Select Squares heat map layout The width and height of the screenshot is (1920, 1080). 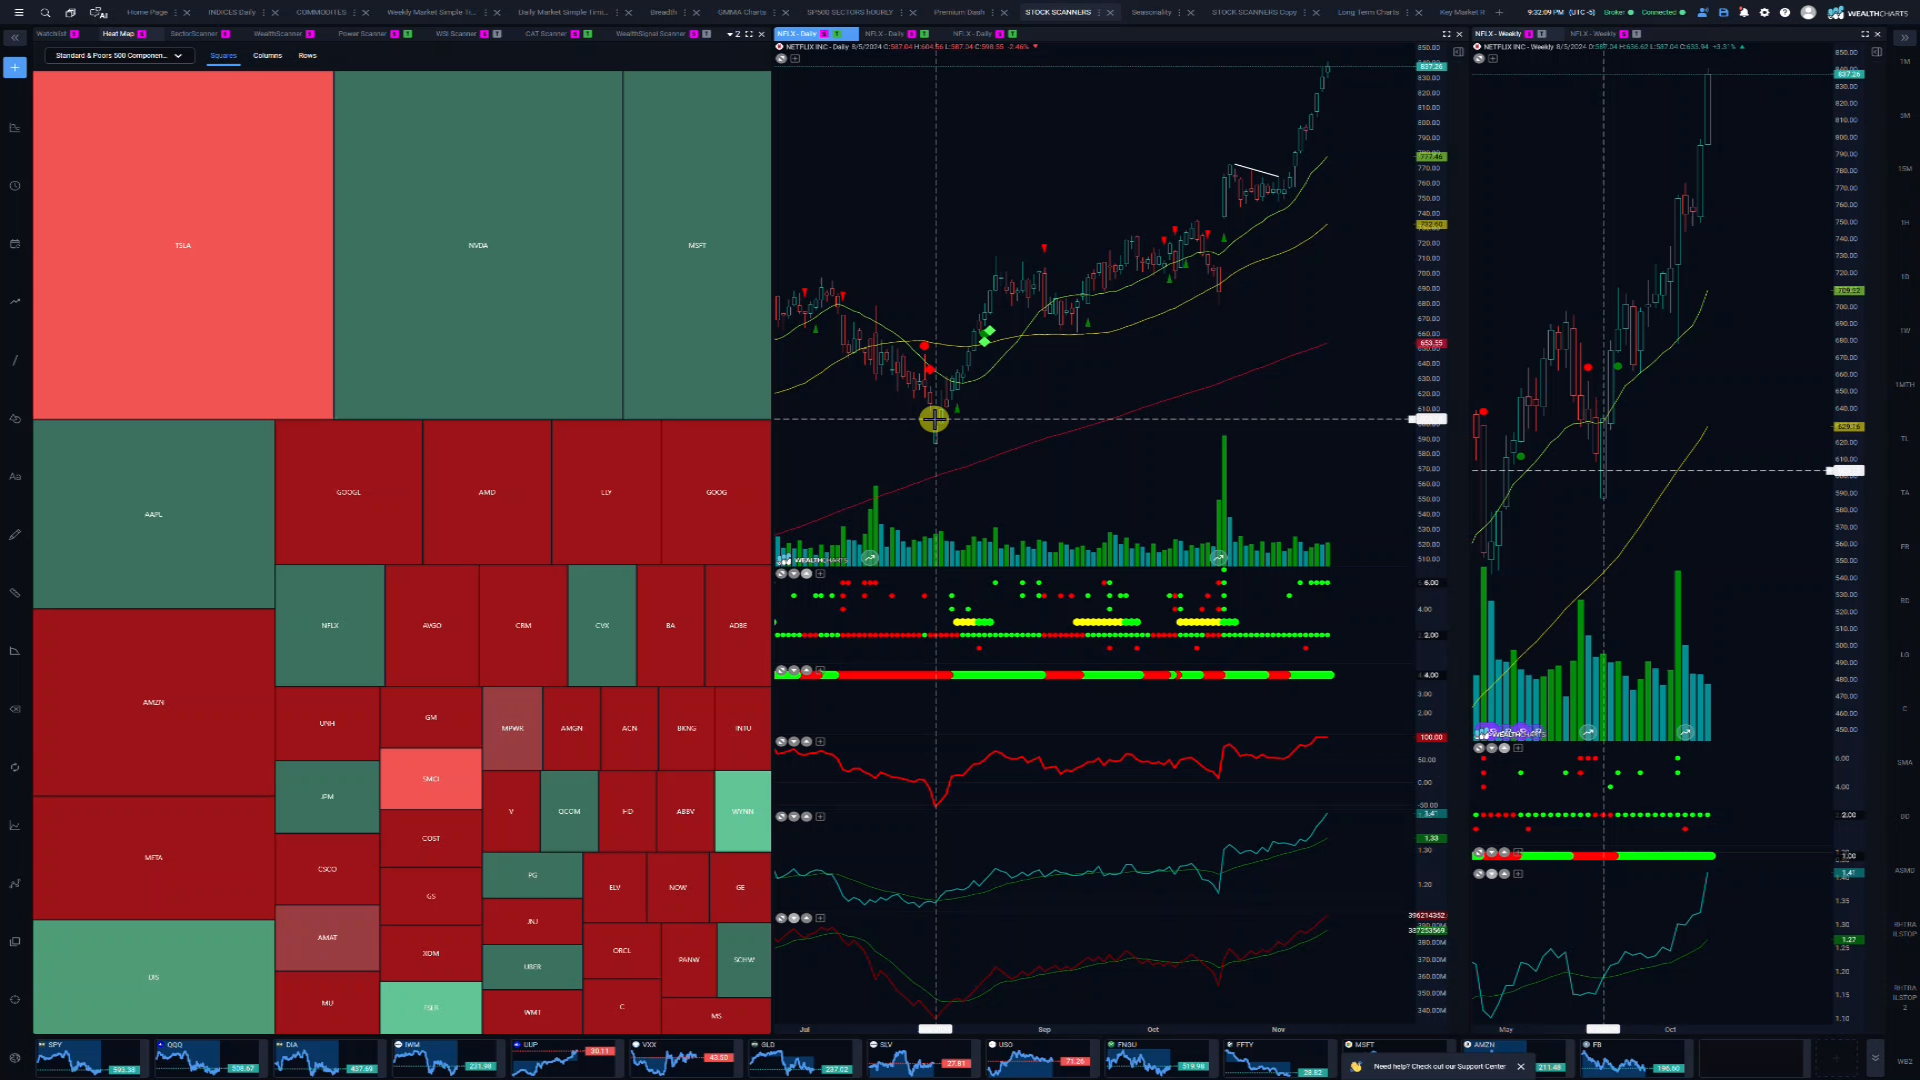click(224, 56)
